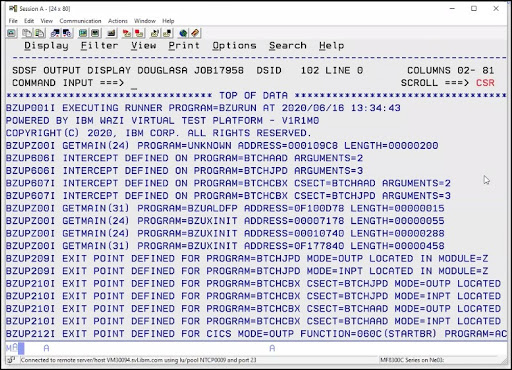Click BZUP210I CSECT=BTCHJPD MODE=INPT line
This screenshot has width=512, height=370.
[x=253, y=296]
